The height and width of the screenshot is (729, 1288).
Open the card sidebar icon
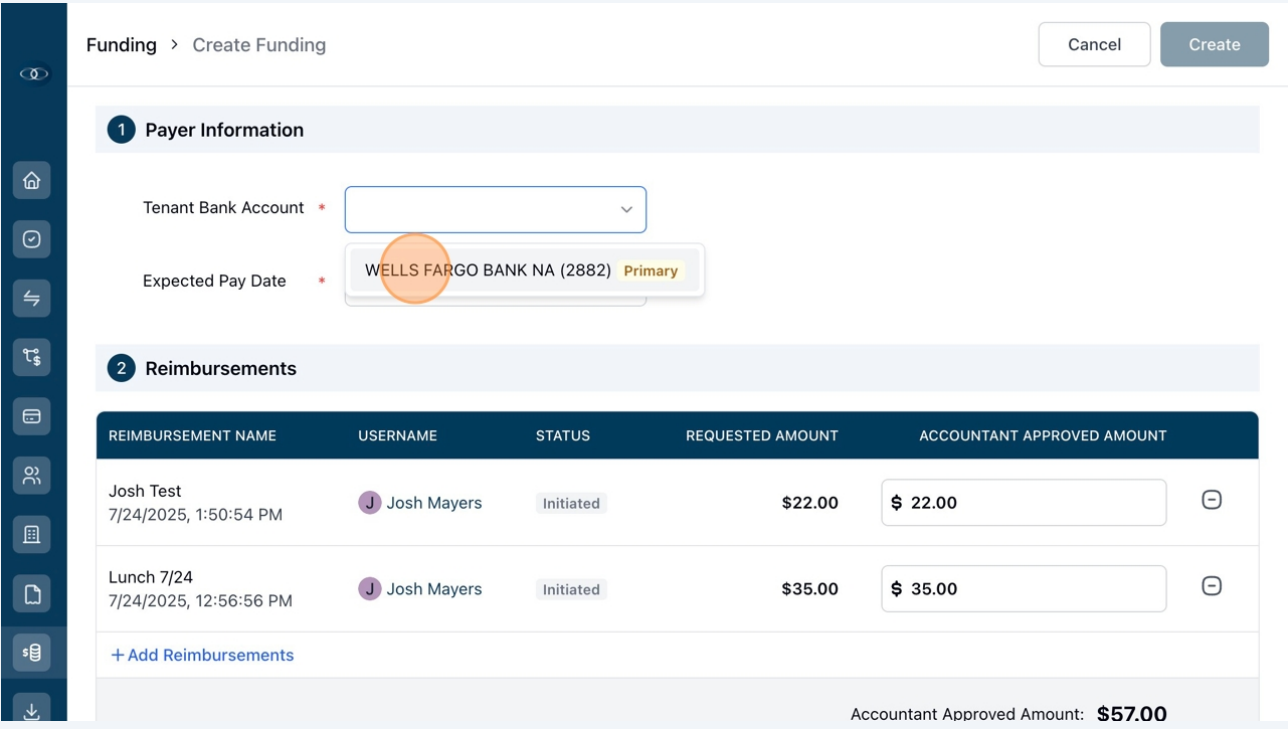(32, 416)
